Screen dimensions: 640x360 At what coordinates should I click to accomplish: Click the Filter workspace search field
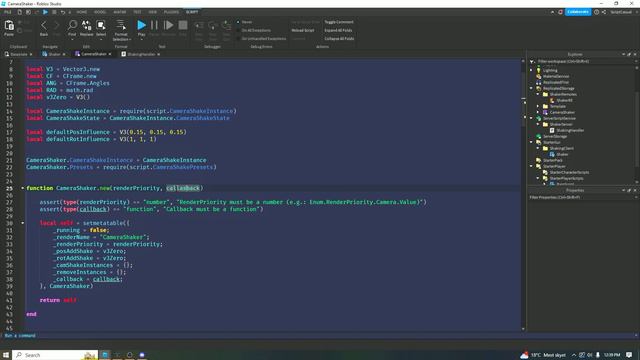tap(584, 62)
